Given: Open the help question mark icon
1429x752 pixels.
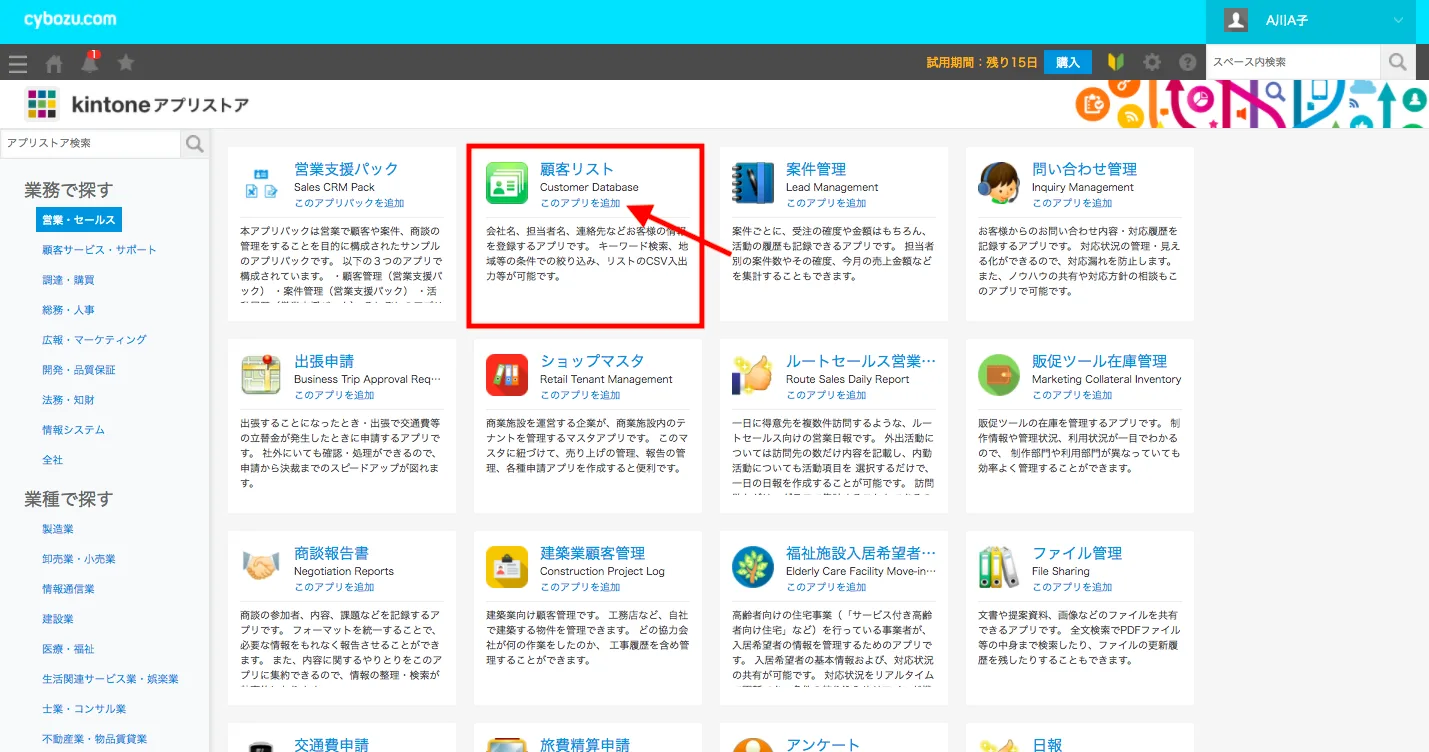Looking at the screenshot, I should coord(1187,62).
